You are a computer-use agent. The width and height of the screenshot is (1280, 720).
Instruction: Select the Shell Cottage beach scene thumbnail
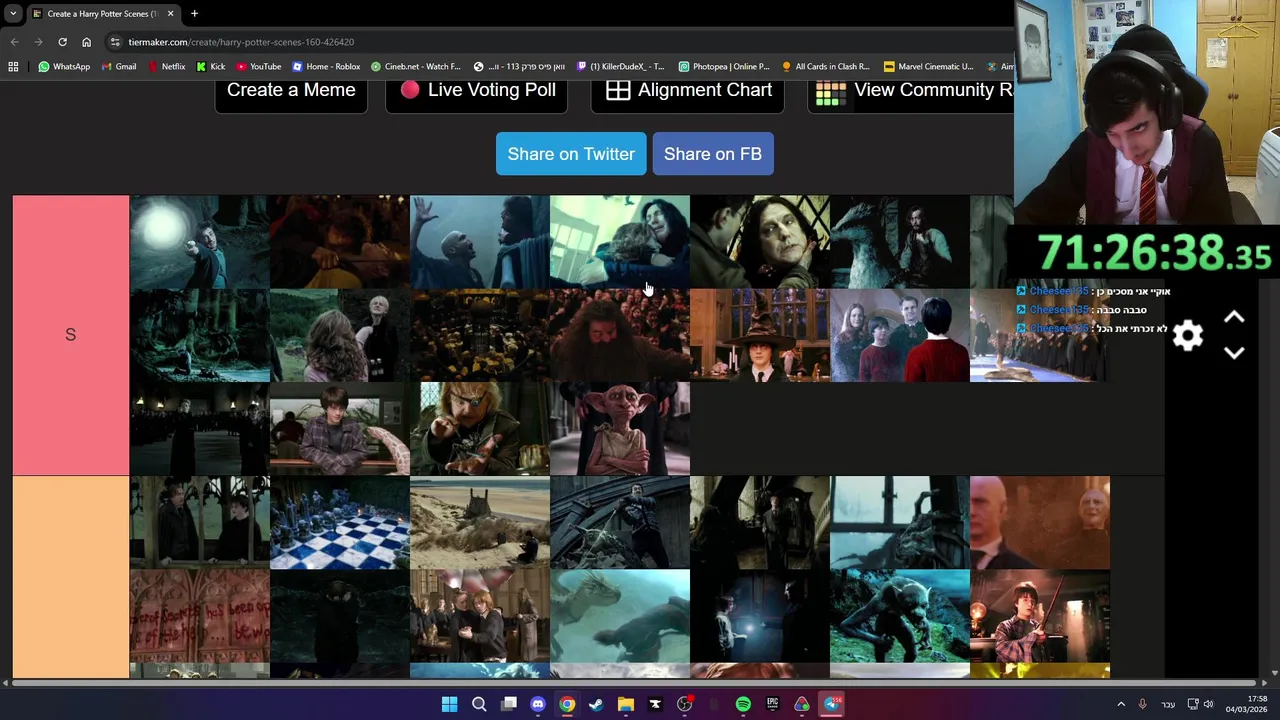480,523
